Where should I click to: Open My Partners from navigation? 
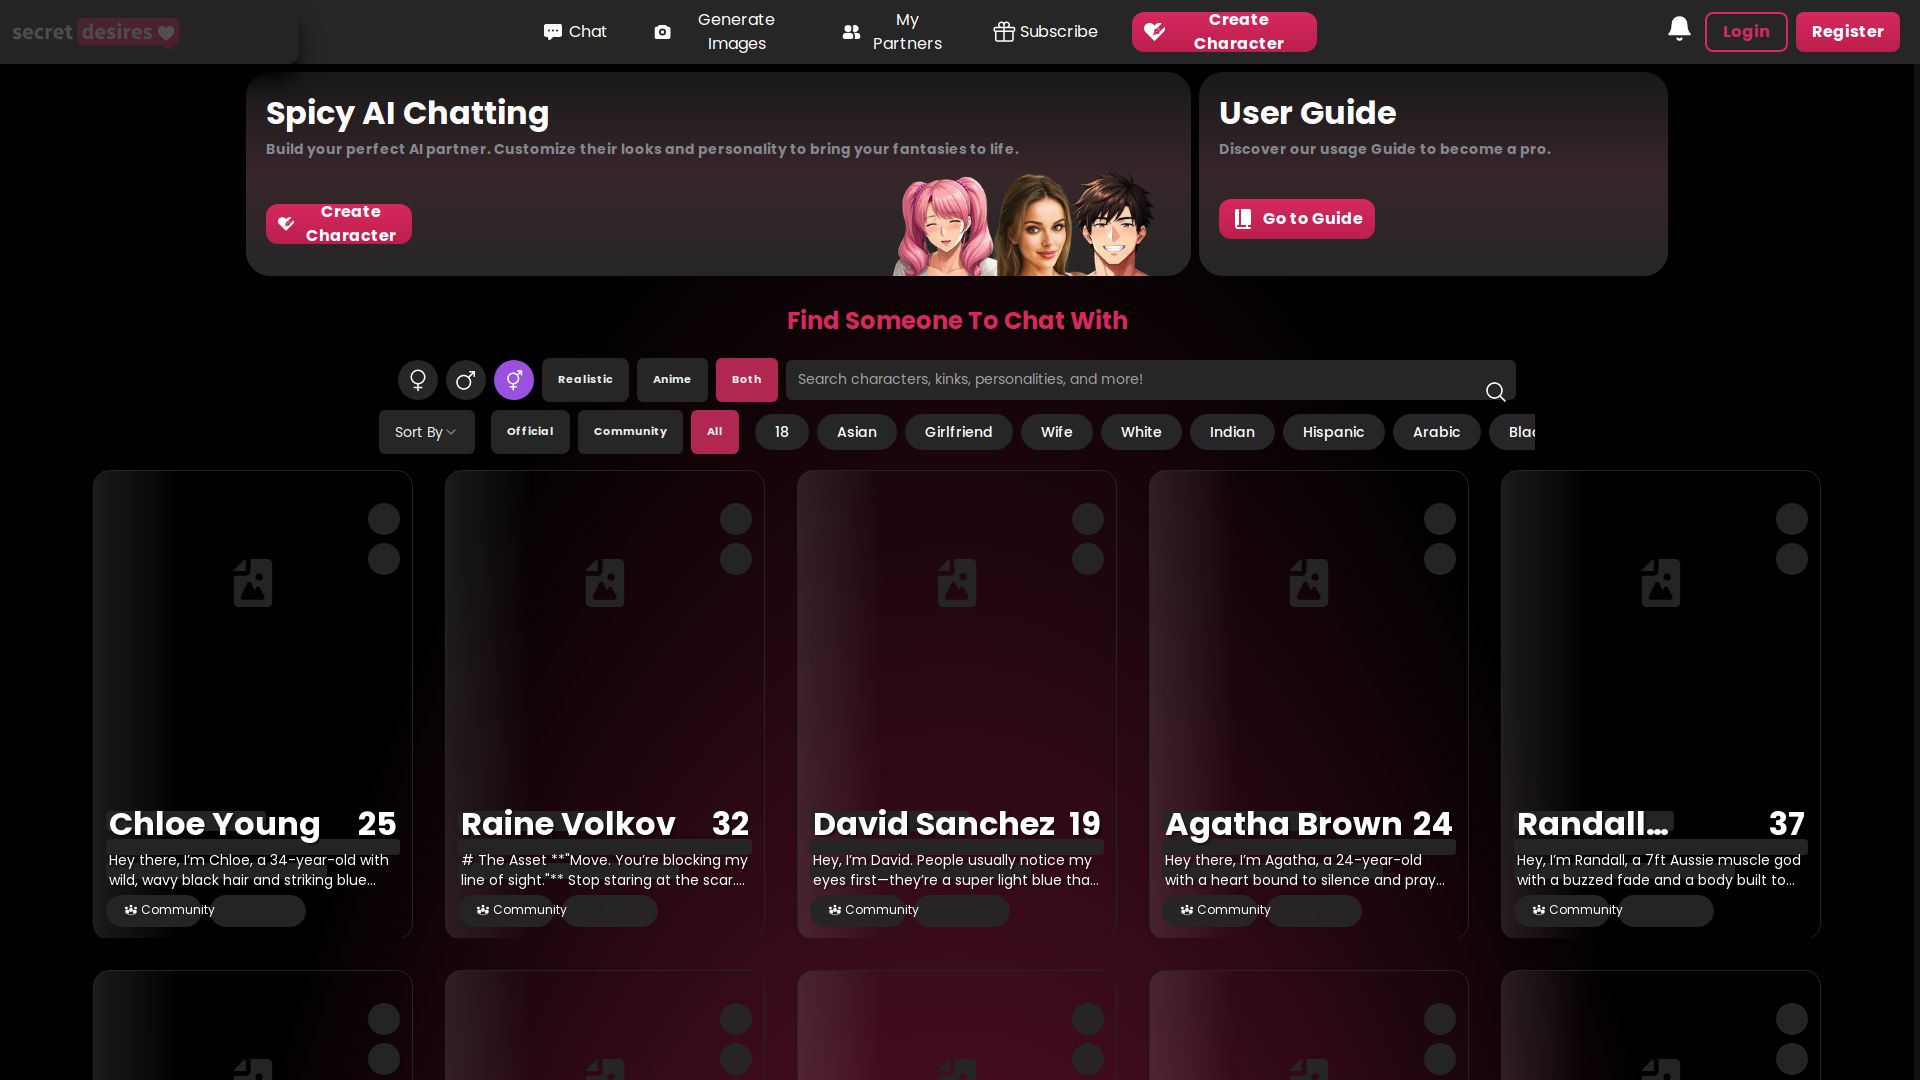pyautogui.click(x=893, y=32)
